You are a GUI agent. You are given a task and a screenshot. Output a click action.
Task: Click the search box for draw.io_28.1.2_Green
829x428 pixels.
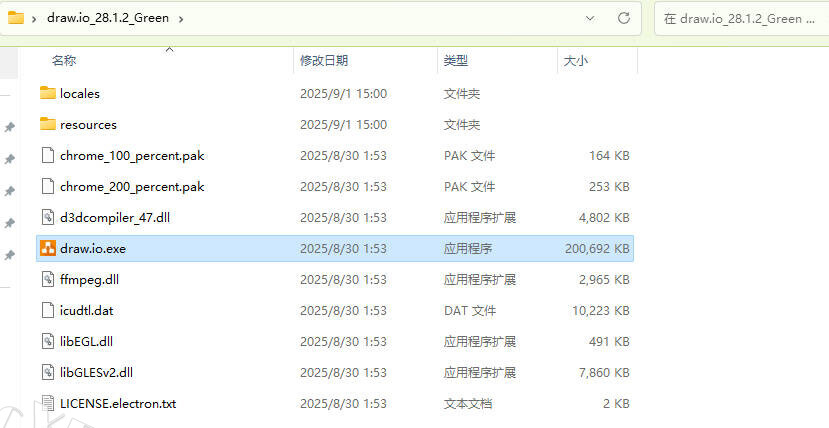[742, 18]
